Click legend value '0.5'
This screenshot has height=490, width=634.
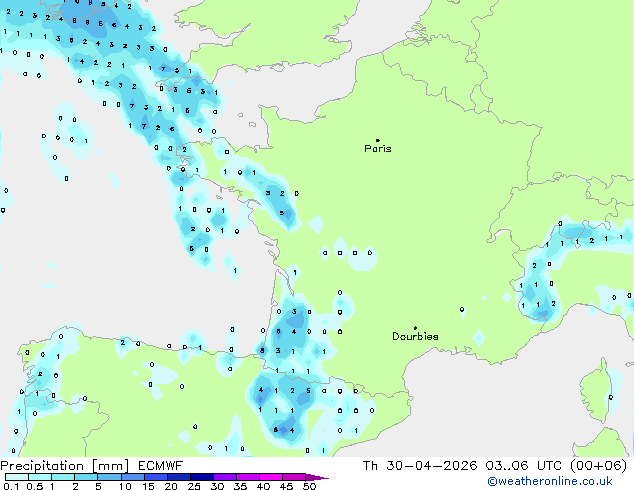pyautogui.click(x=34, y=486)
